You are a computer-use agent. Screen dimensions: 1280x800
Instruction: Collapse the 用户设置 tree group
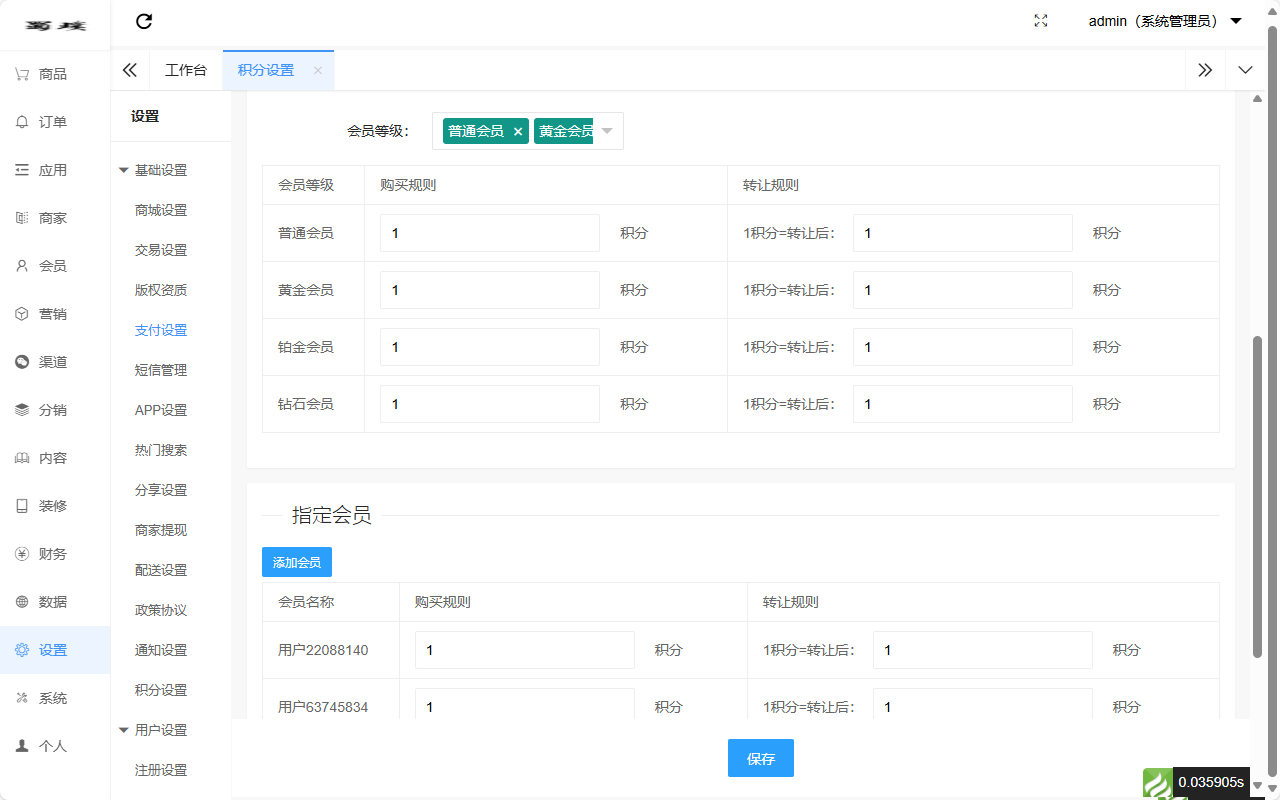(x=124, y=730)
